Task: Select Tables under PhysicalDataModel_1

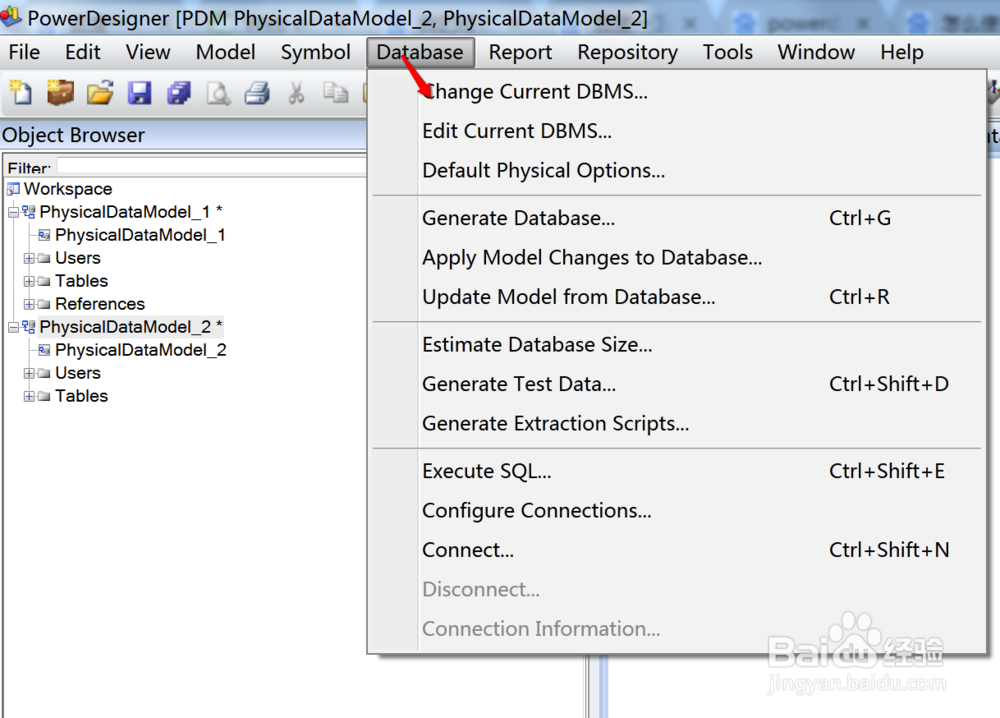Action: point(82,281)
